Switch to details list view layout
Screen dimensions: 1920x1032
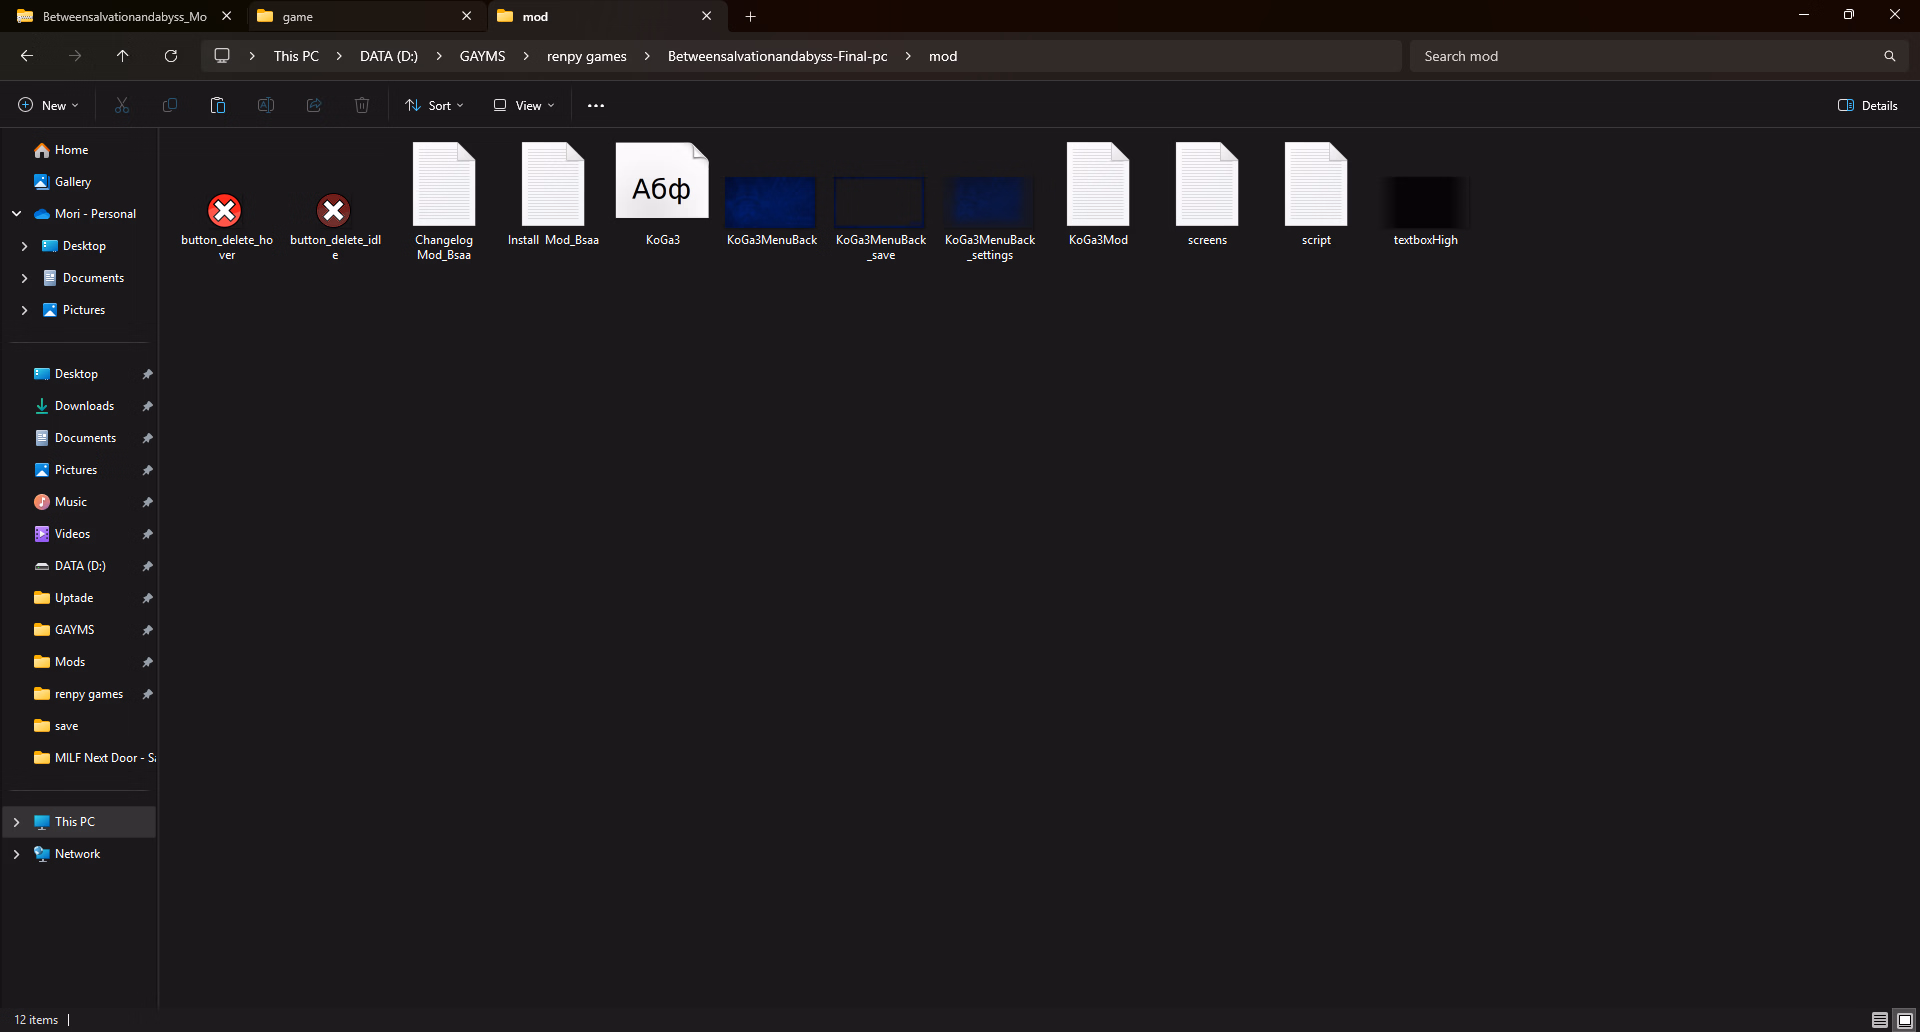[x=1879, y=1020]
